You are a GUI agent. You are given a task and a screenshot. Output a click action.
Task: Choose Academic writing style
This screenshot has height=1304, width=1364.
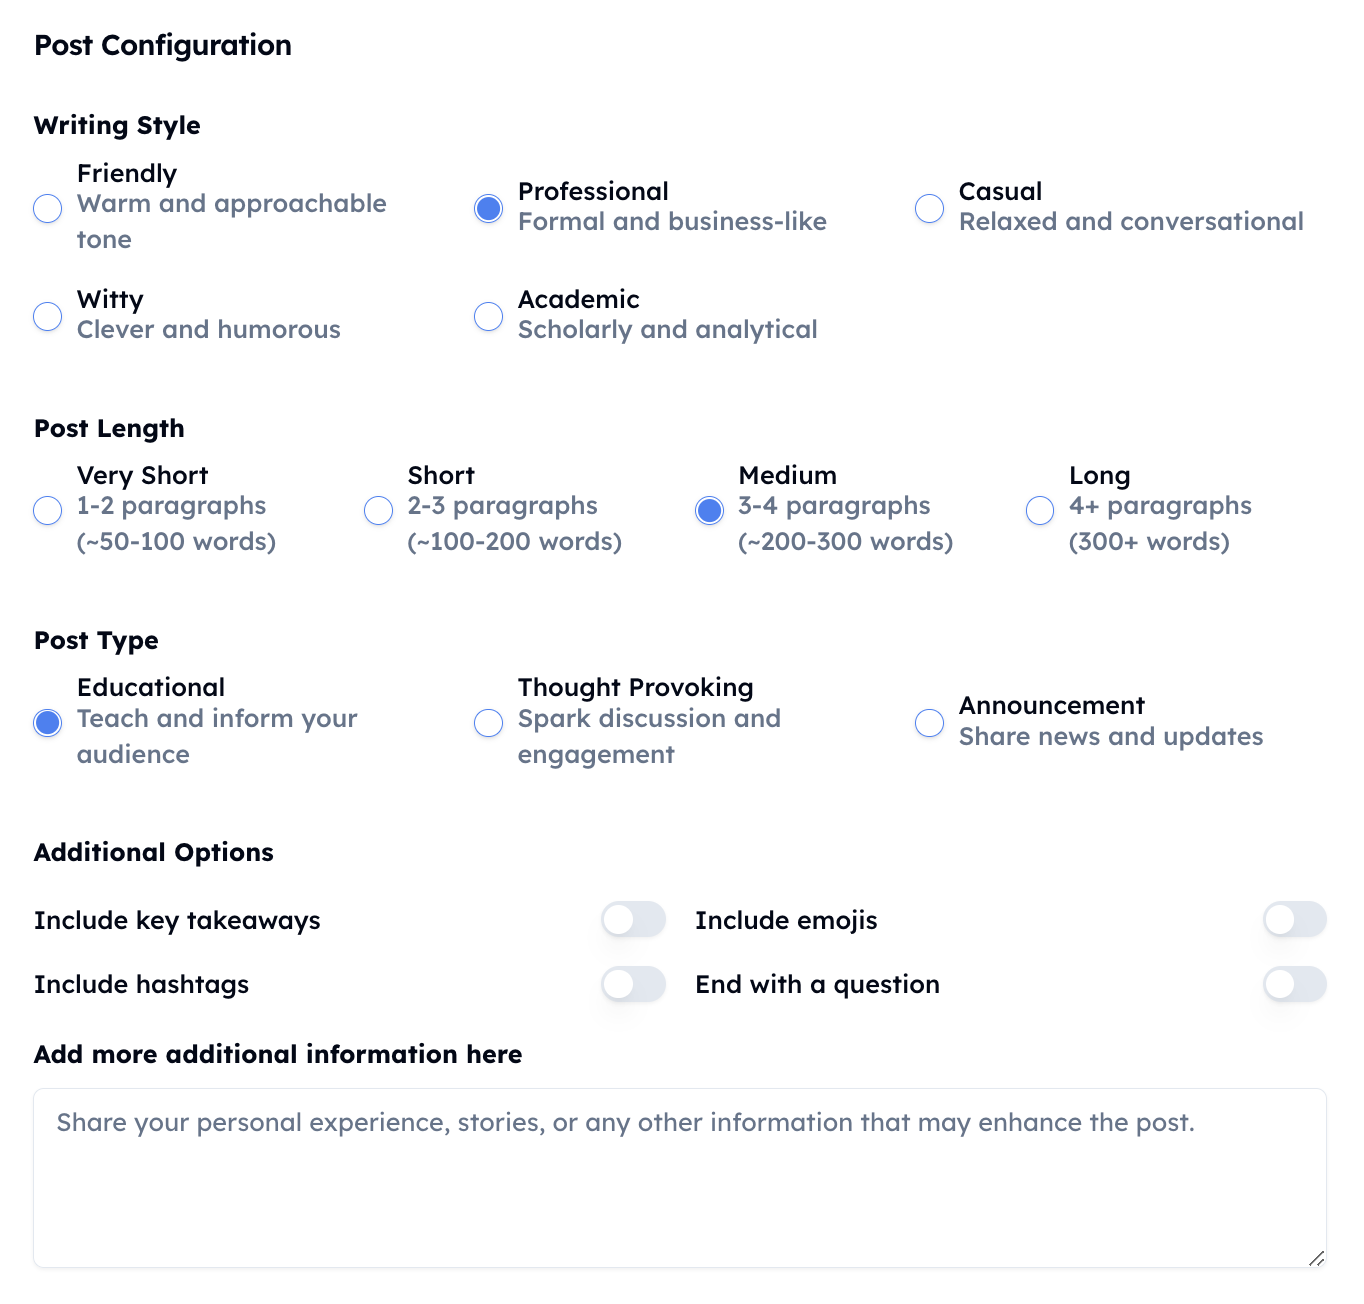489,316
